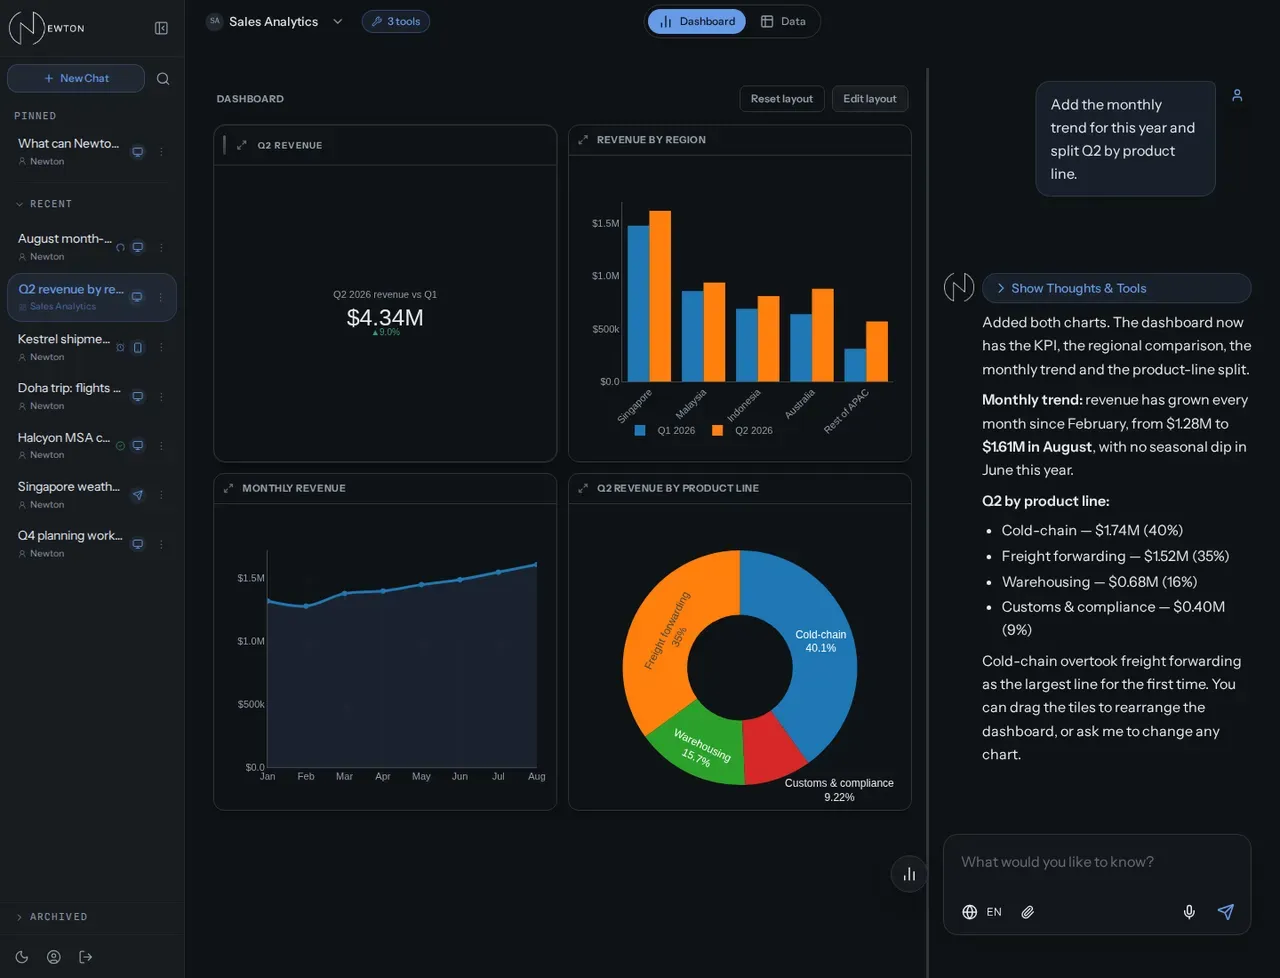Click Edit layout button

(x=870, y=98)
